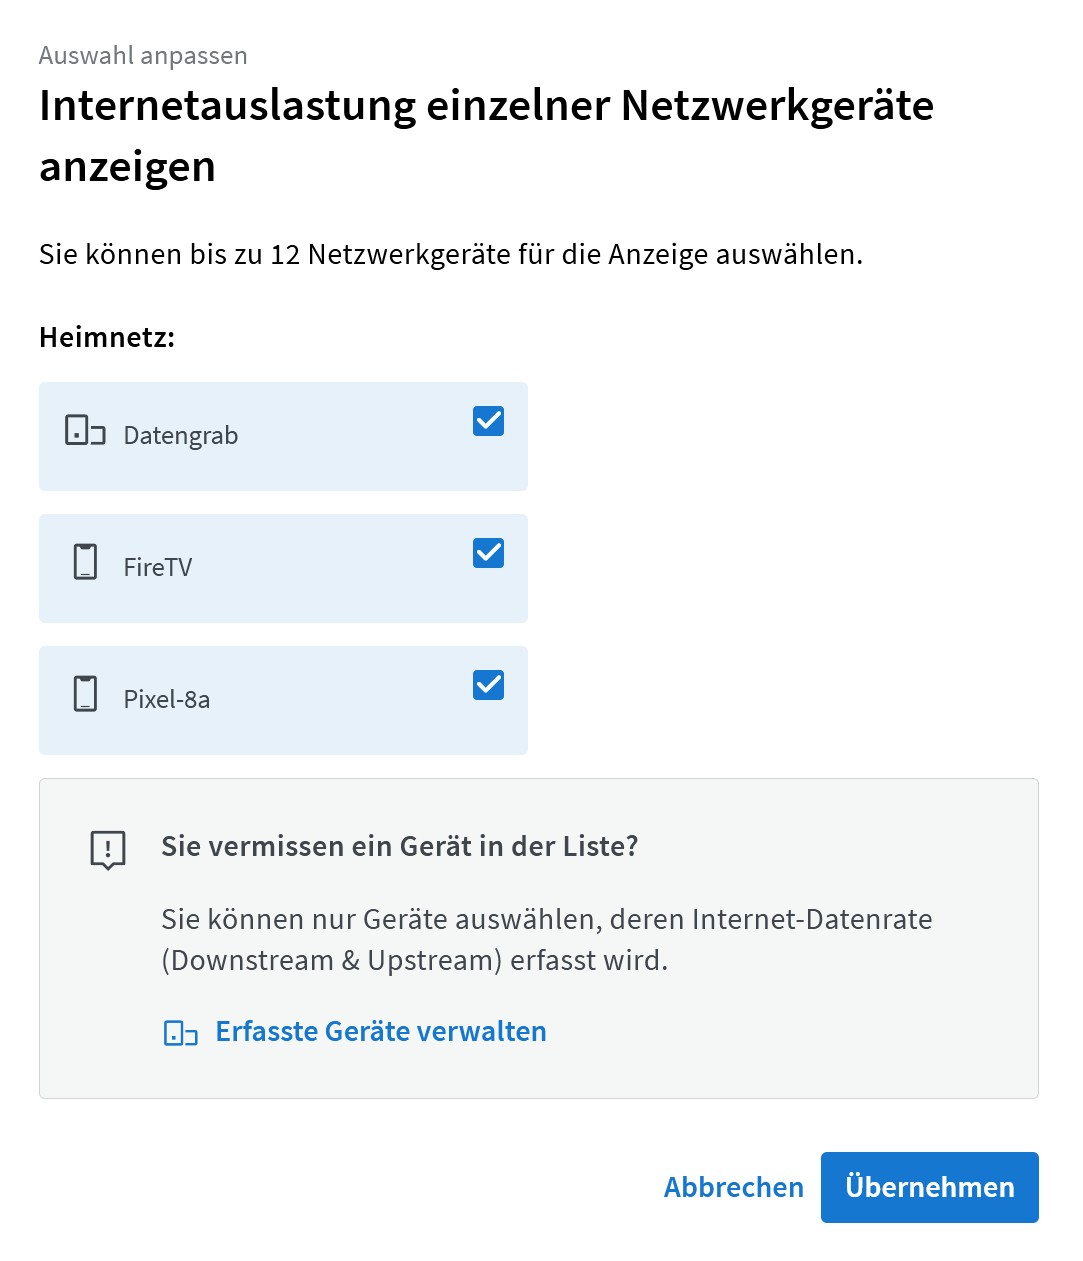Select the FireTV device name

158,568
